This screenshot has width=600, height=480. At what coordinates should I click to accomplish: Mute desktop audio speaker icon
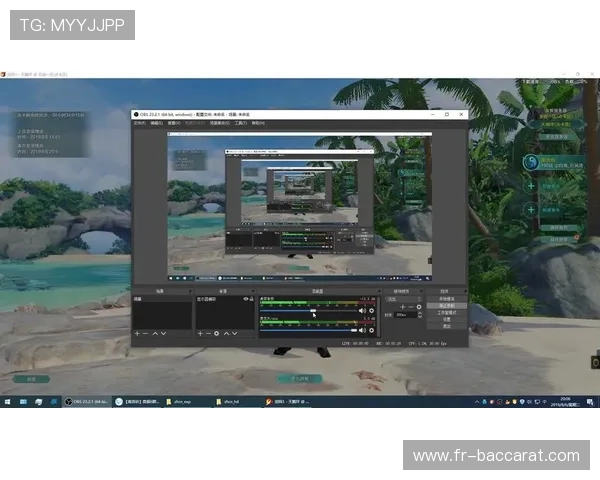362,311
